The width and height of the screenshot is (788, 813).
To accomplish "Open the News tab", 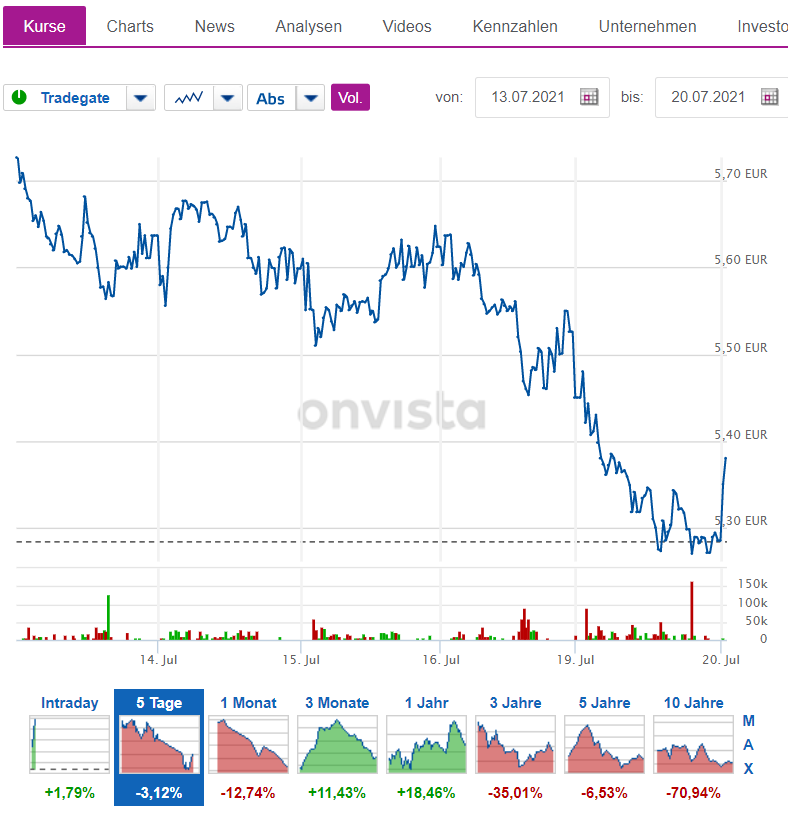I will pyautogui.click(x=215, y=26).
